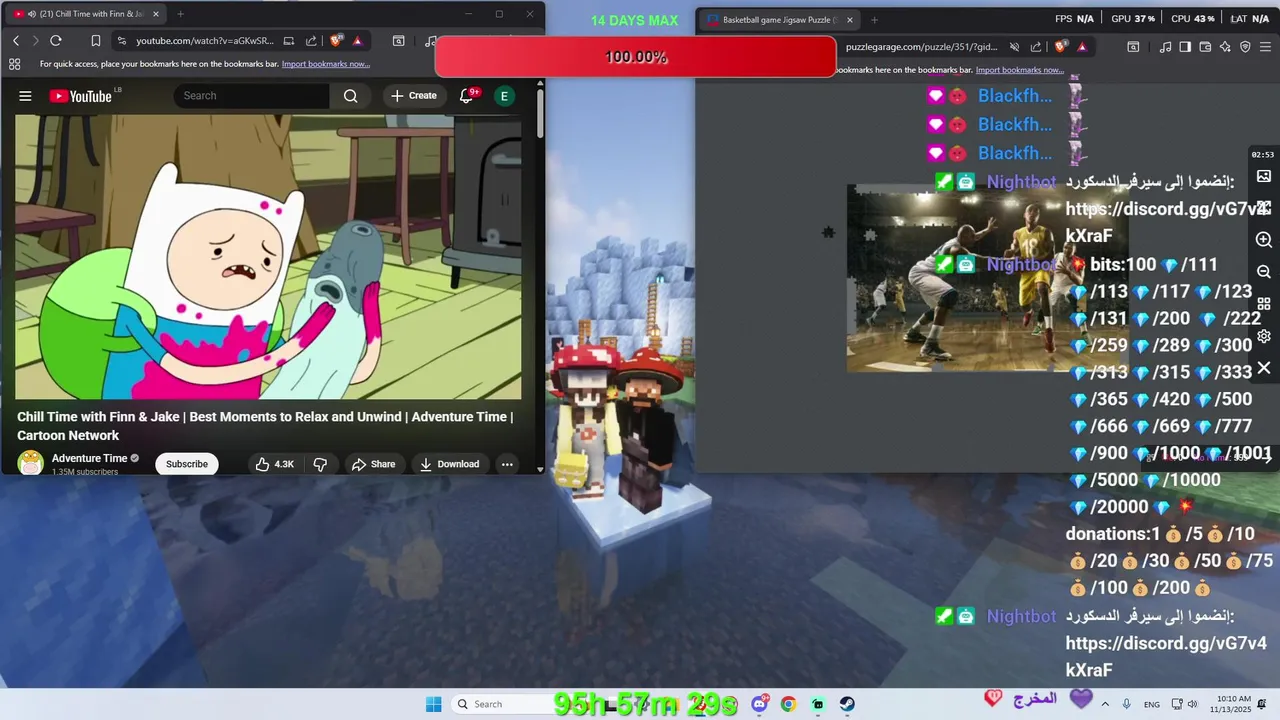This screenshot has height=720, width=1280.
Task: Open the Create menu on YouTube
Action: pyautogui.click(x=414, y=96)
